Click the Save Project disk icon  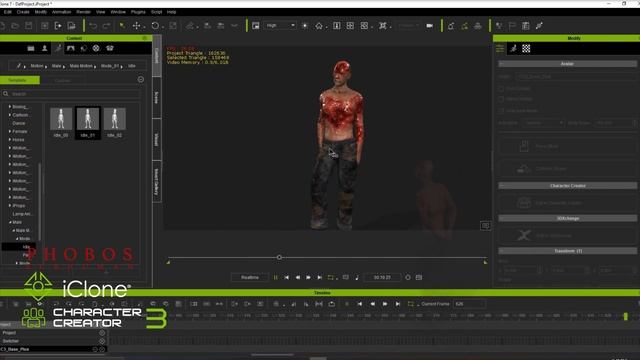pos(29,26)
